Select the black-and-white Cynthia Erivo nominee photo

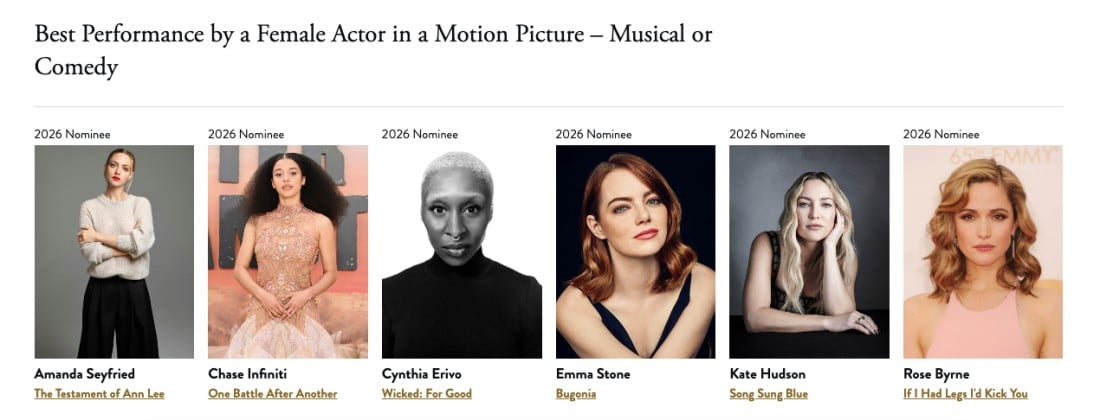[462, 251]
